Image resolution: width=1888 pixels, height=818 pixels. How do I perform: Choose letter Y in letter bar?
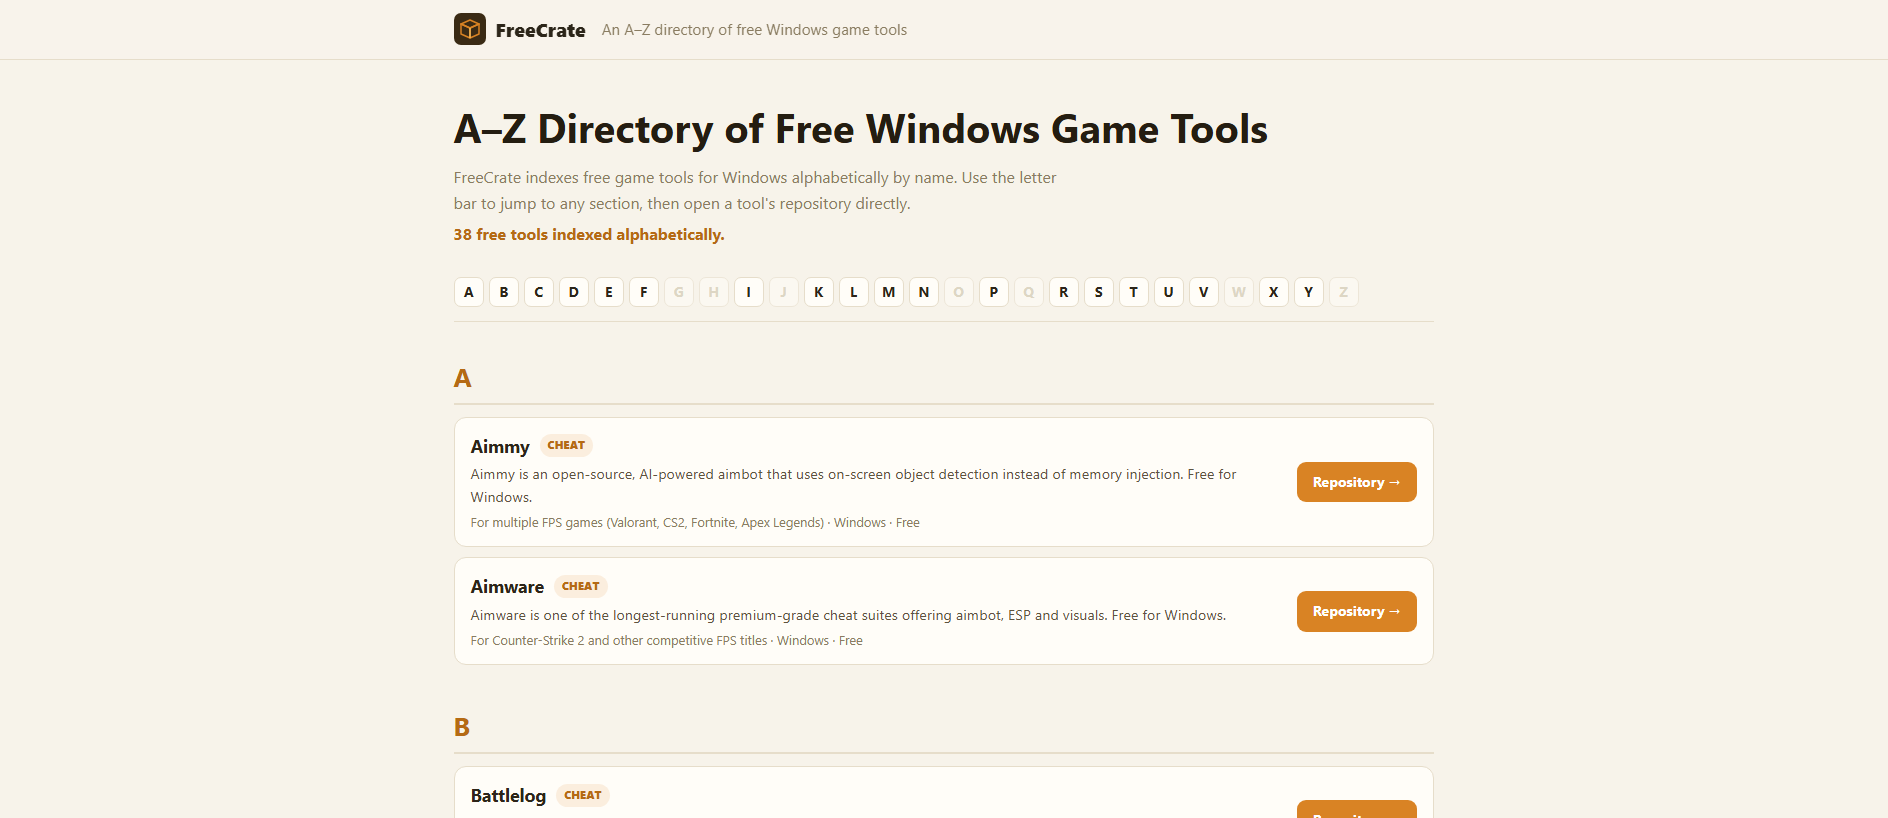click(x=1309, y=292)
